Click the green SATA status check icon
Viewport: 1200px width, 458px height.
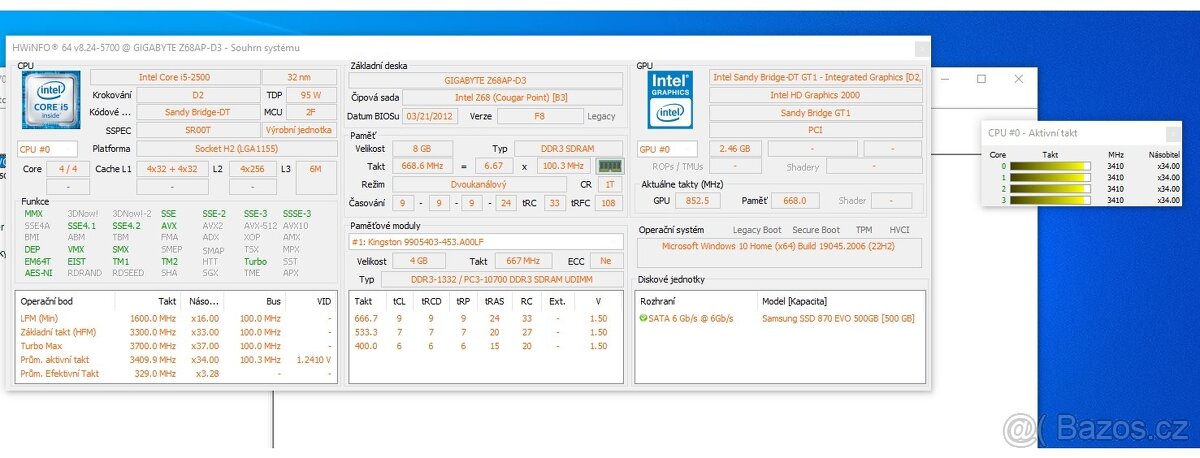pos(643,318)
